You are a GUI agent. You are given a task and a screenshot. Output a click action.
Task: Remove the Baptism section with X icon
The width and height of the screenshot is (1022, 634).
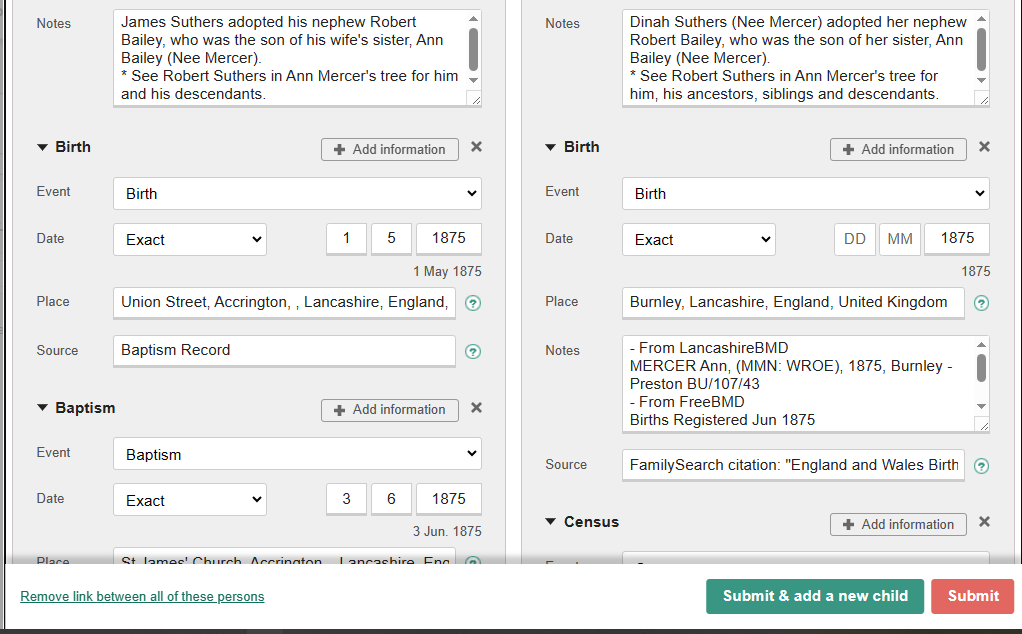476,408
